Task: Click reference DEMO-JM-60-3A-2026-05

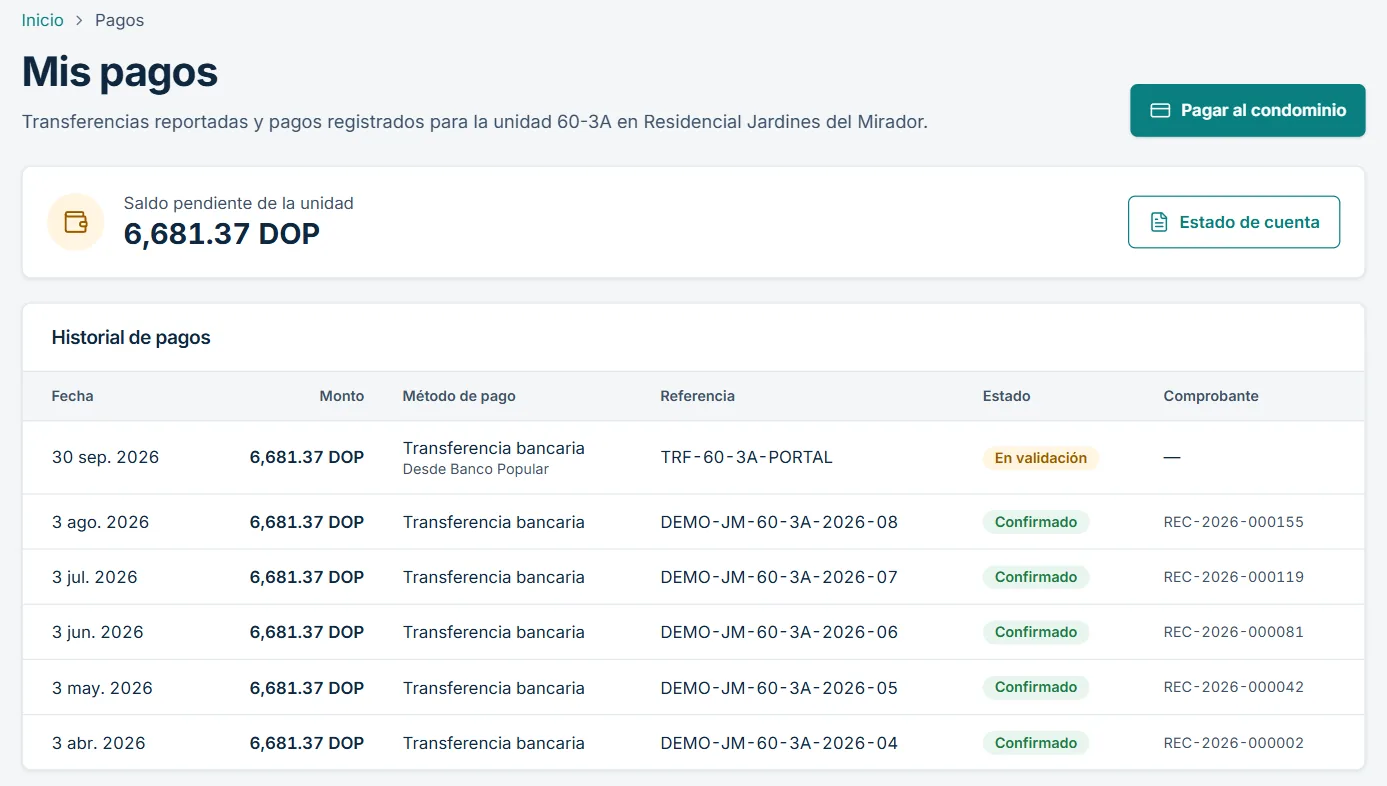Action: (779, 688)
